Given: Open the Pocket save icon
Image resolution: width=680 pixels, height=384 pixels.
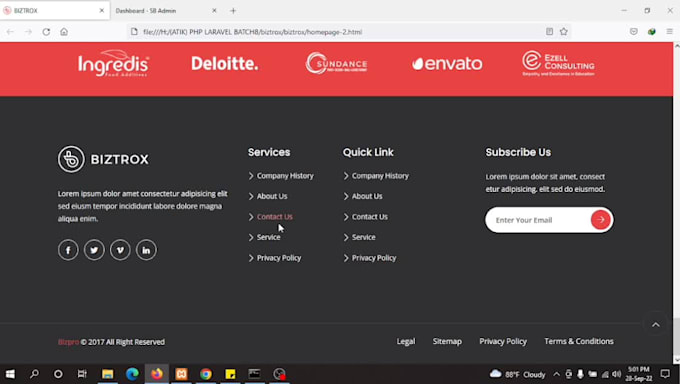Looking at the screenshot, I should point(634,32).
